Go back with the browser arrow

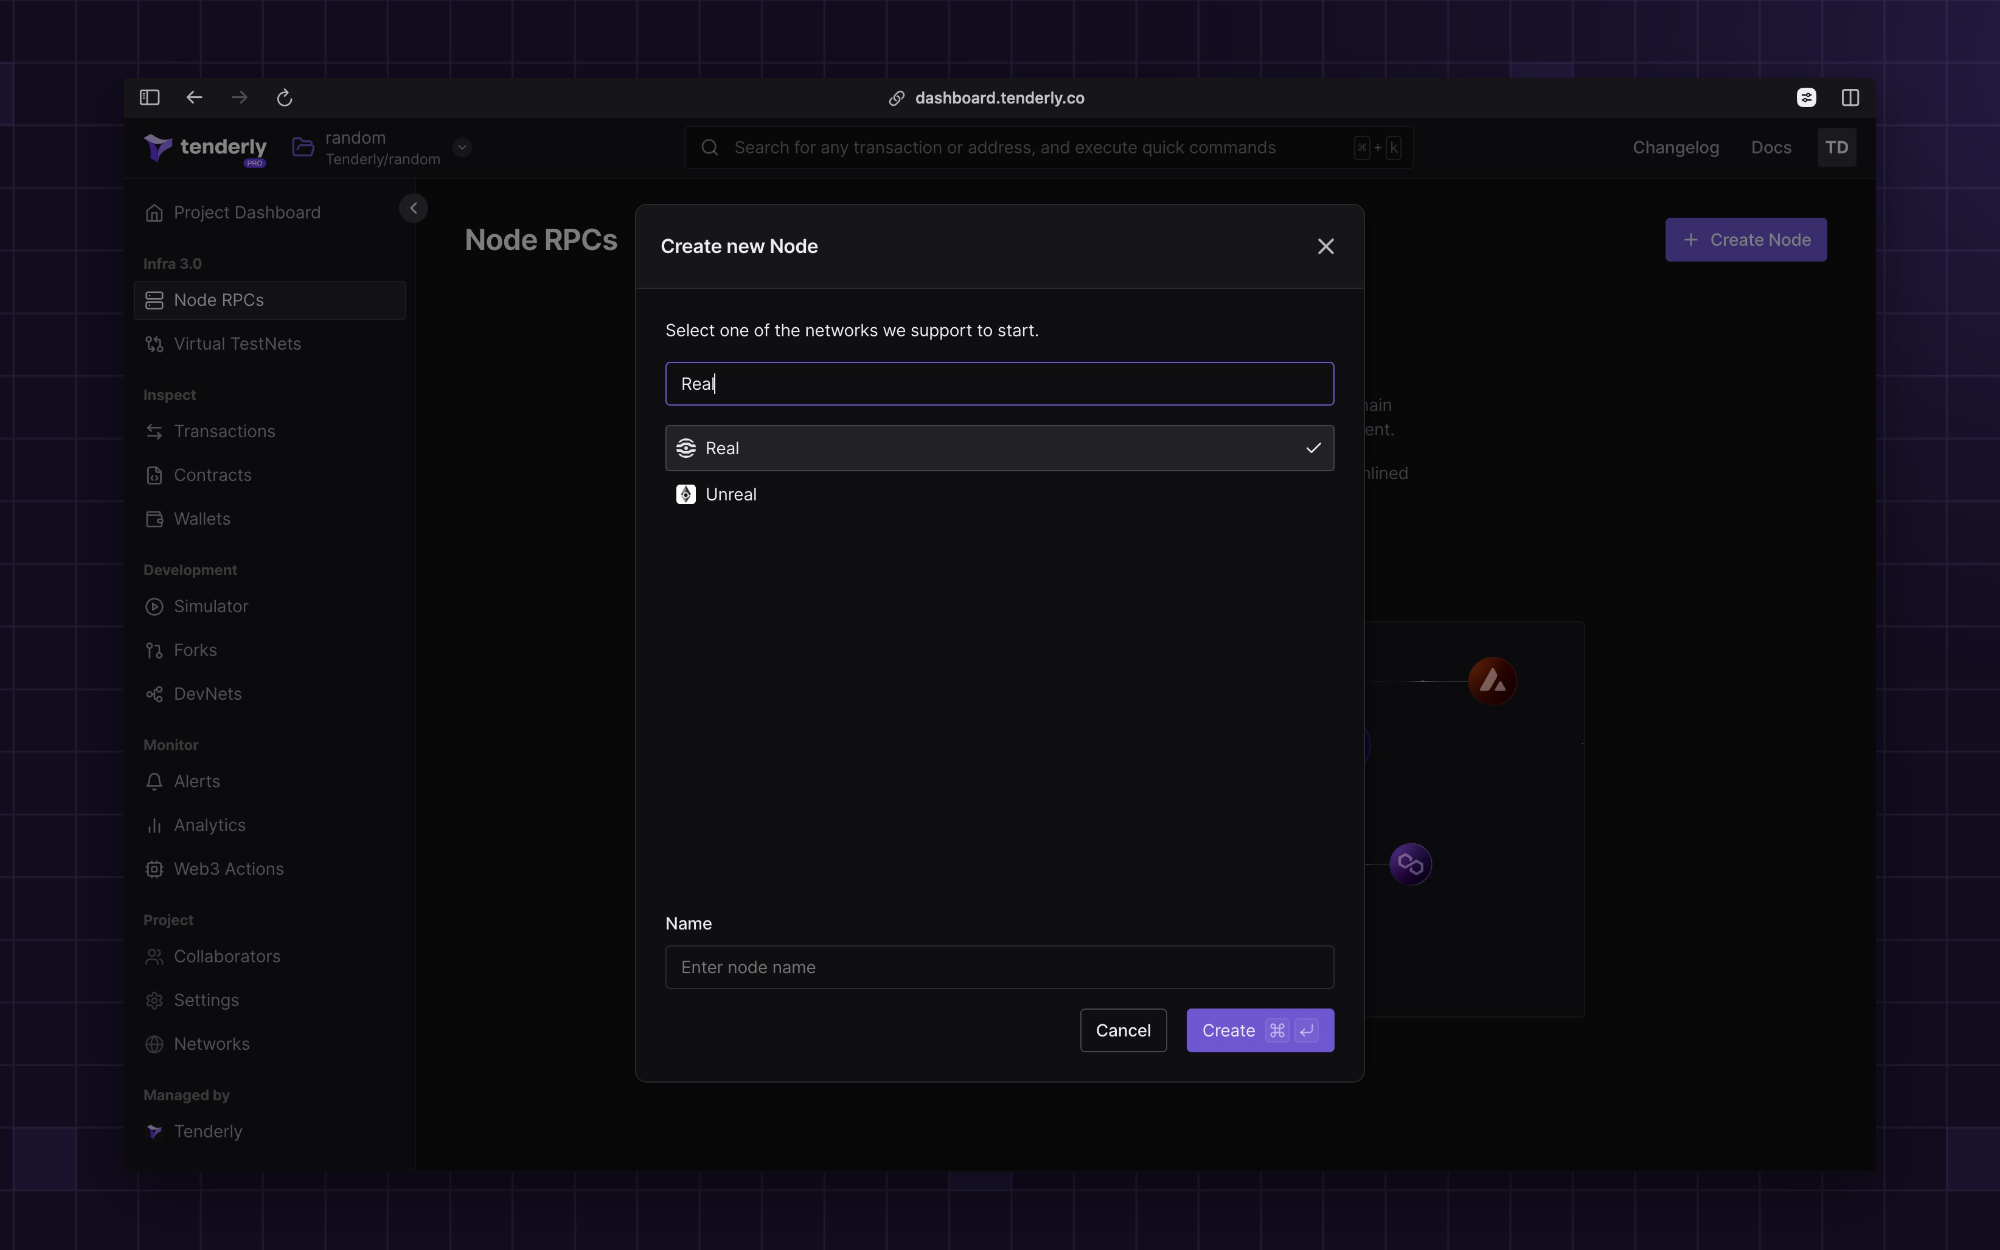[x=194, y=97]
